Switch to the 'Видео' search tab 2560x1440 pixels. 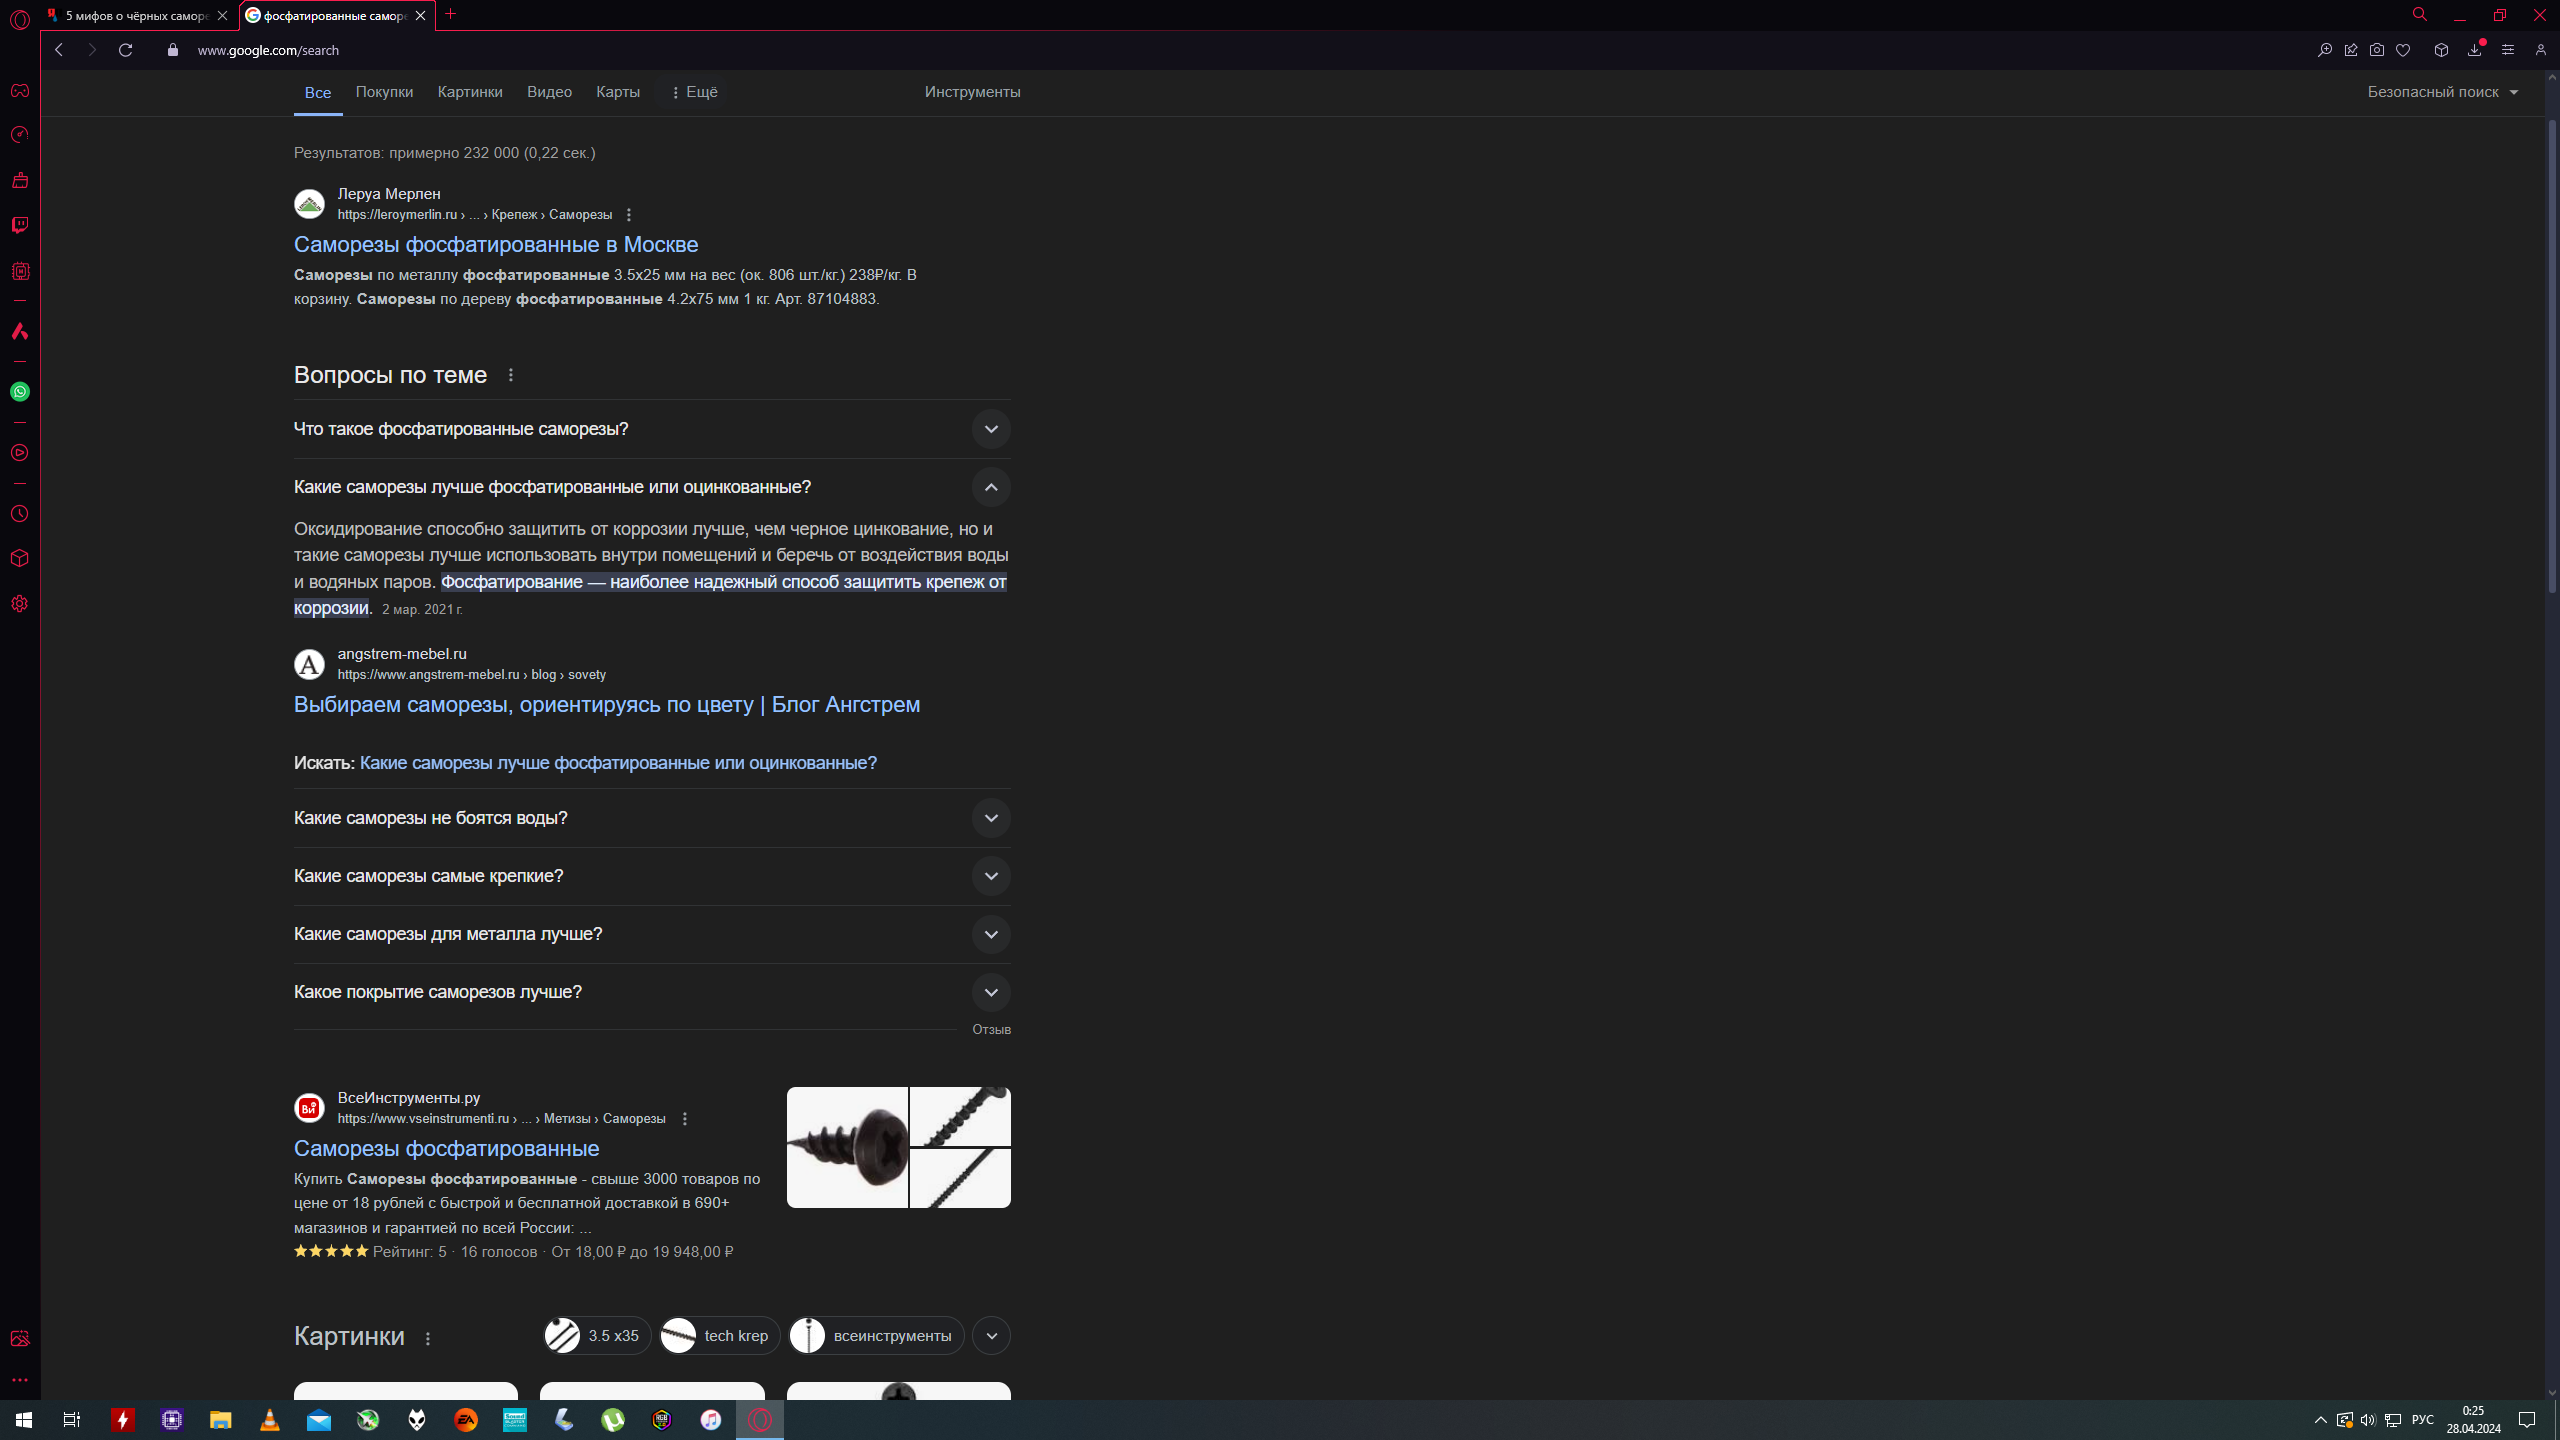click(x=549, y=92)
